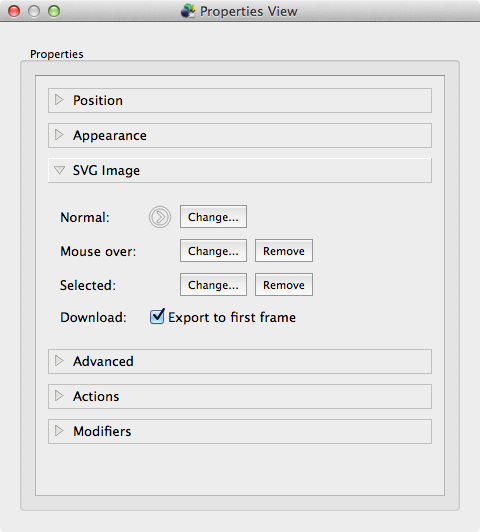Remove the Mouse over image
Screen dimensions: 480x532
[284, 251]
